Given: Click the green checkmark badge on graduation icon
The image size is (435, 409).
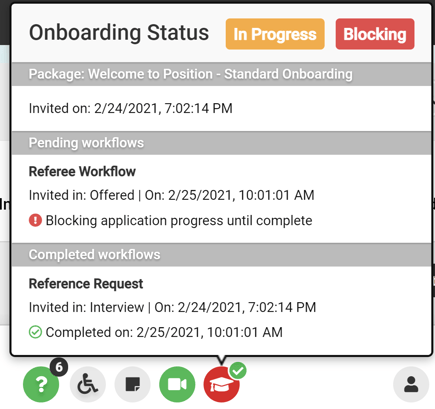Looking at the screenshot, I should [x=238, y=370].
